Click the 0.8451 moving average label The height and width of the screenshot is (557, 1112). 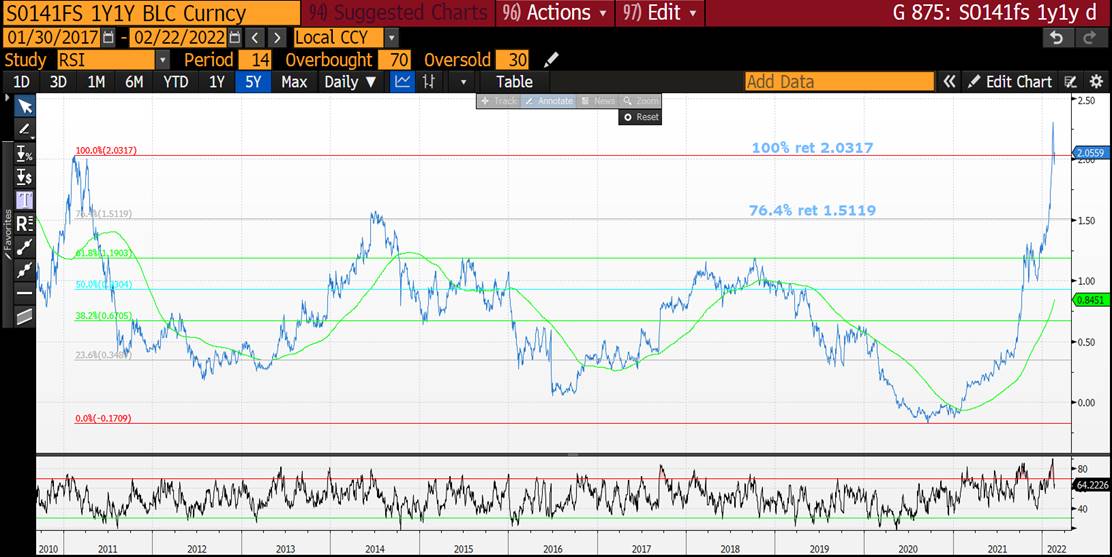pos(1093,300)
